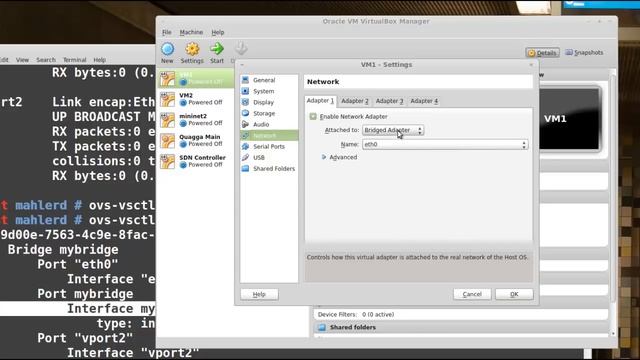
Task: Open the USB settings category
Action: pos(269,157)
